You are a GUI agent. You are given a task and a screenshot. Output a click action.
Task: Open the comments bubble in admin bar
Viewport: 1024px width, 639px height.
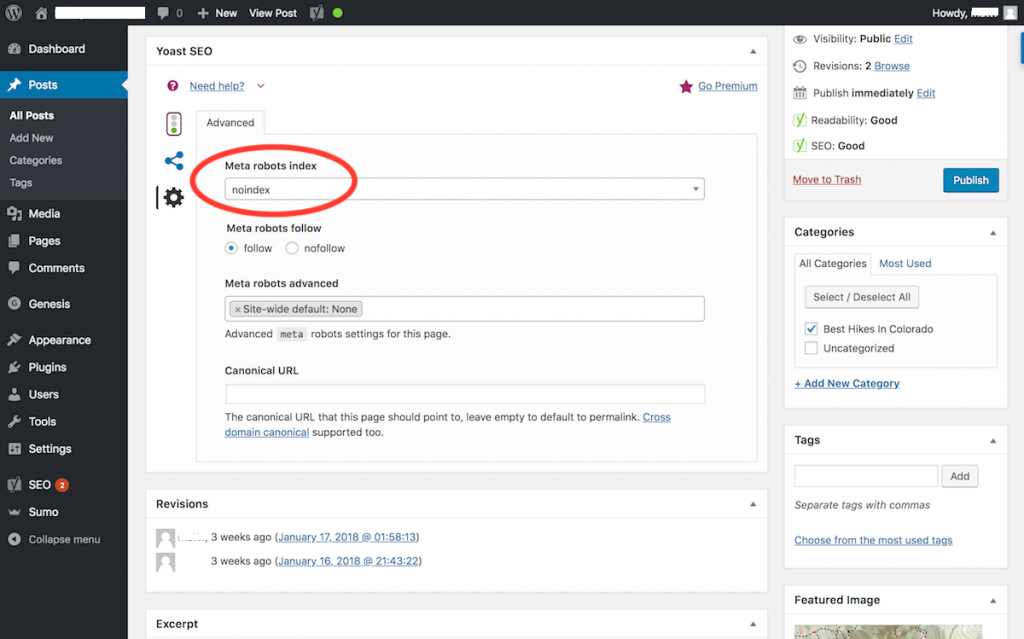(x=163, y=13)
